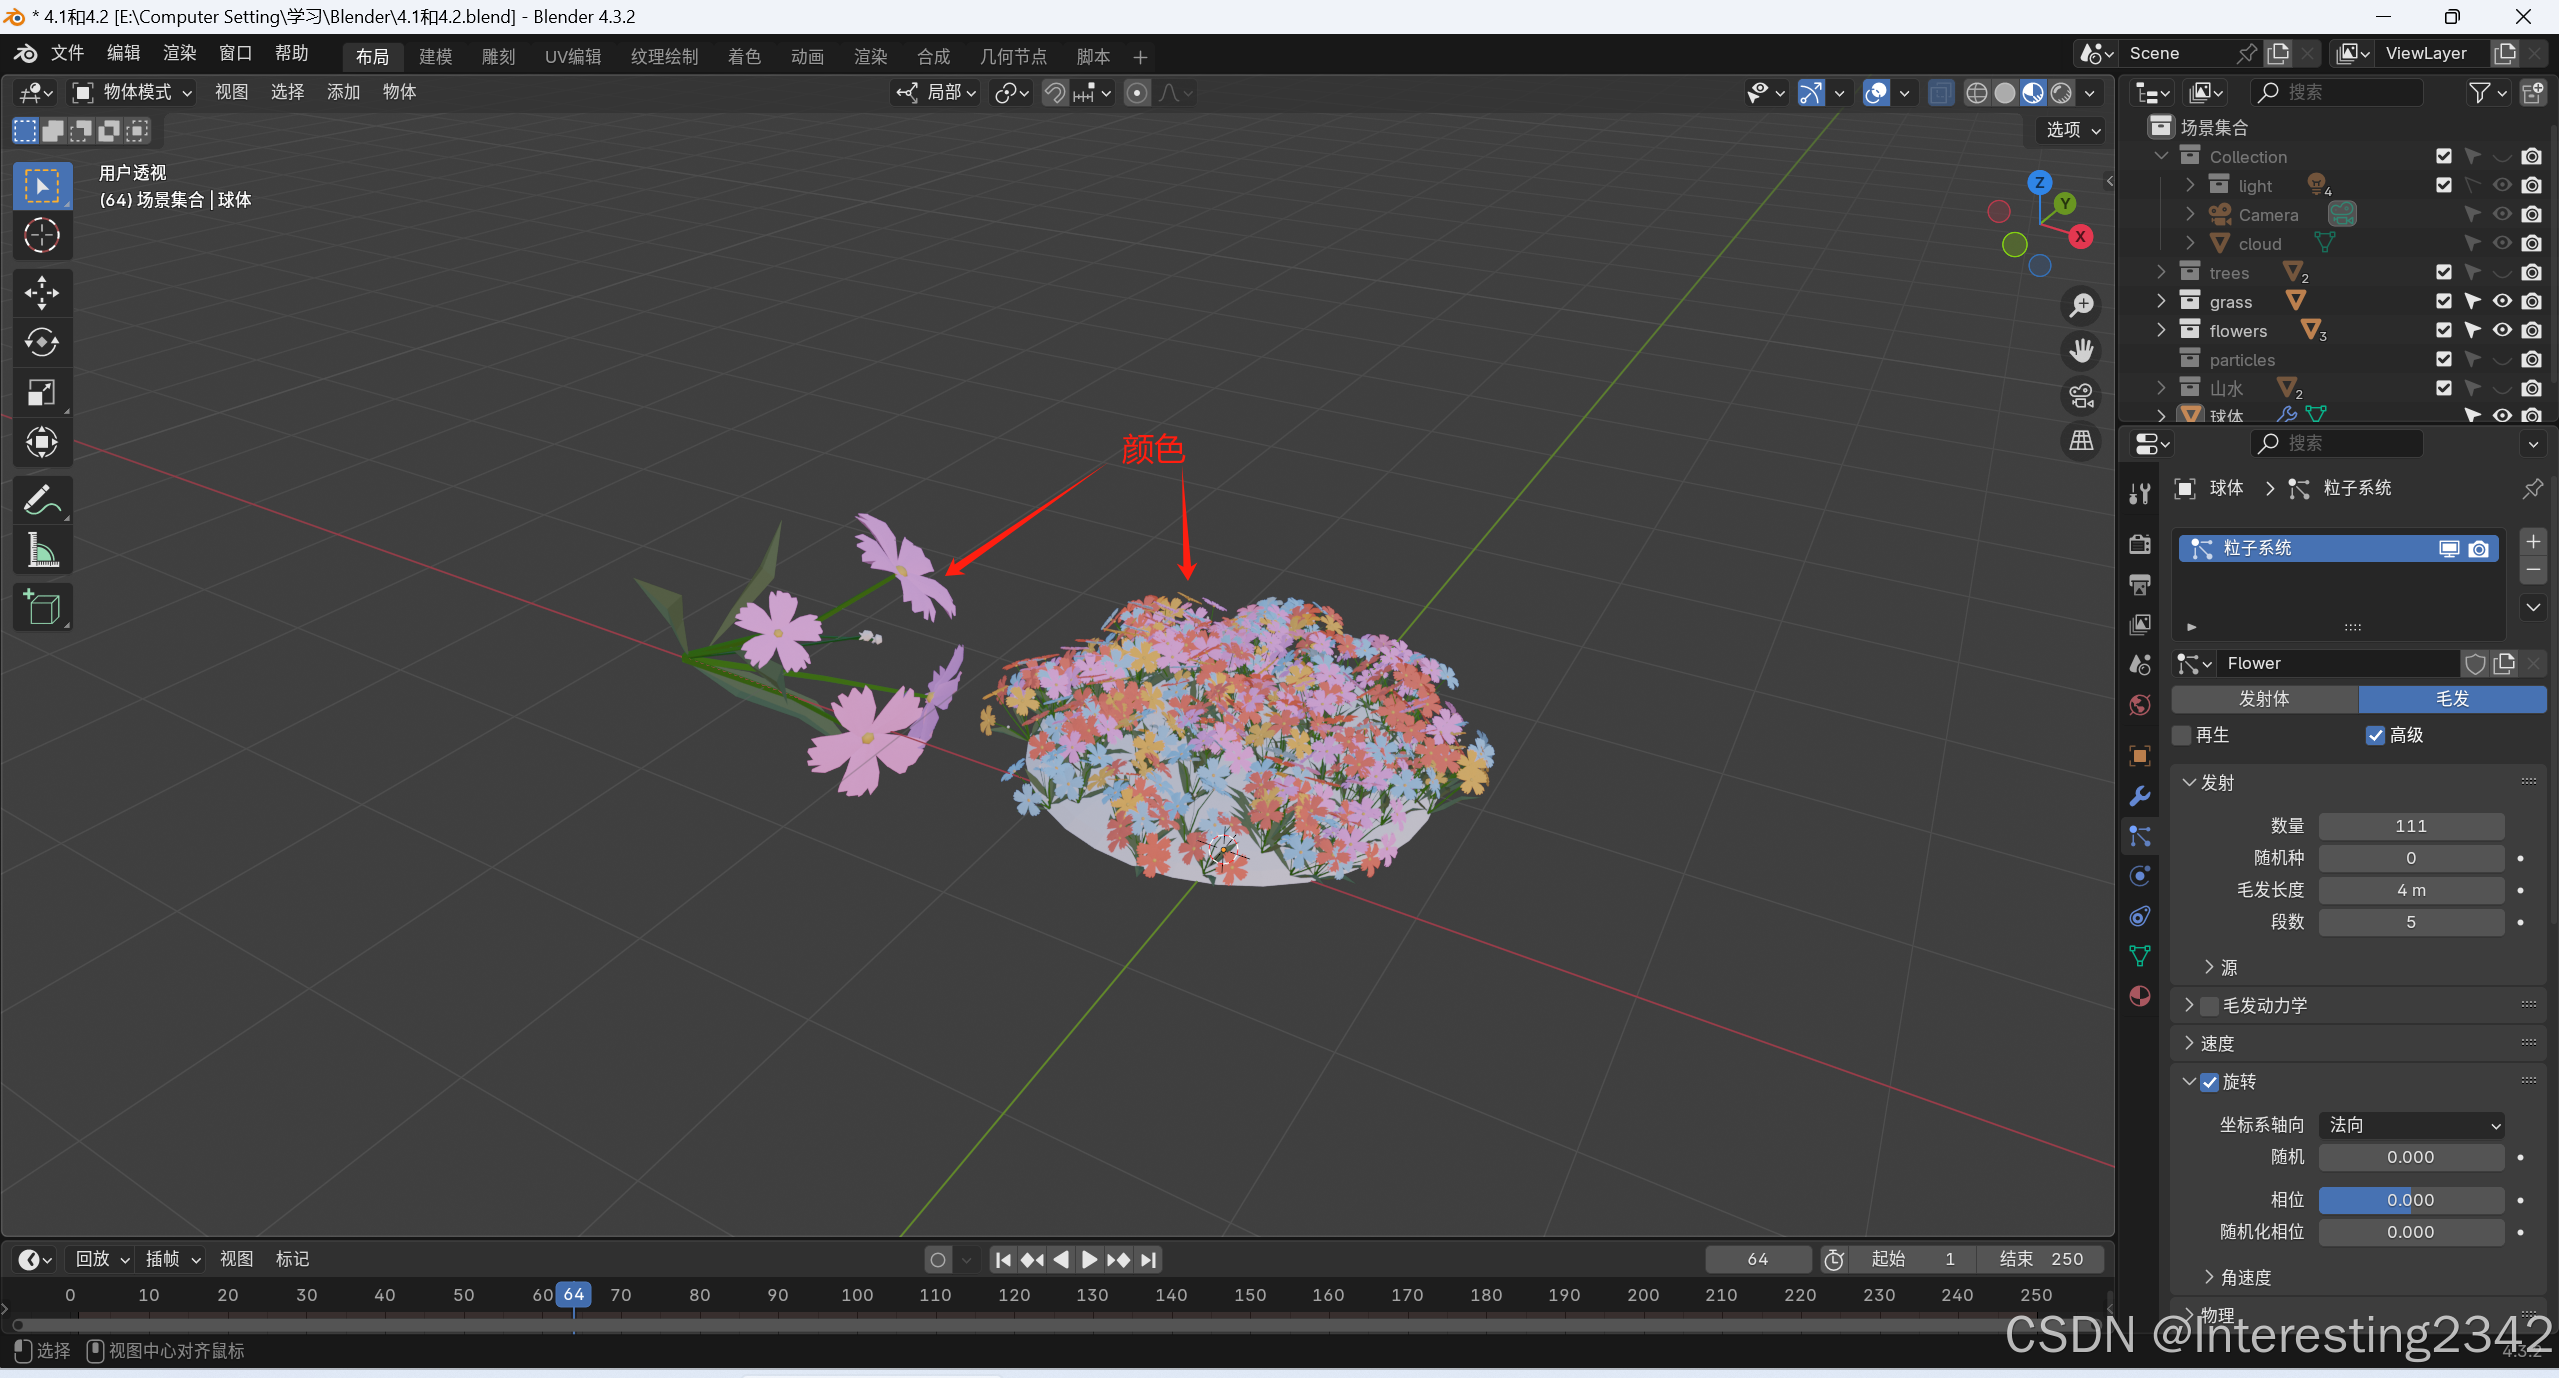Select the Measure ruler tool
The height and width of the screenshot is (1378, 2559).
tap(41, 550)
